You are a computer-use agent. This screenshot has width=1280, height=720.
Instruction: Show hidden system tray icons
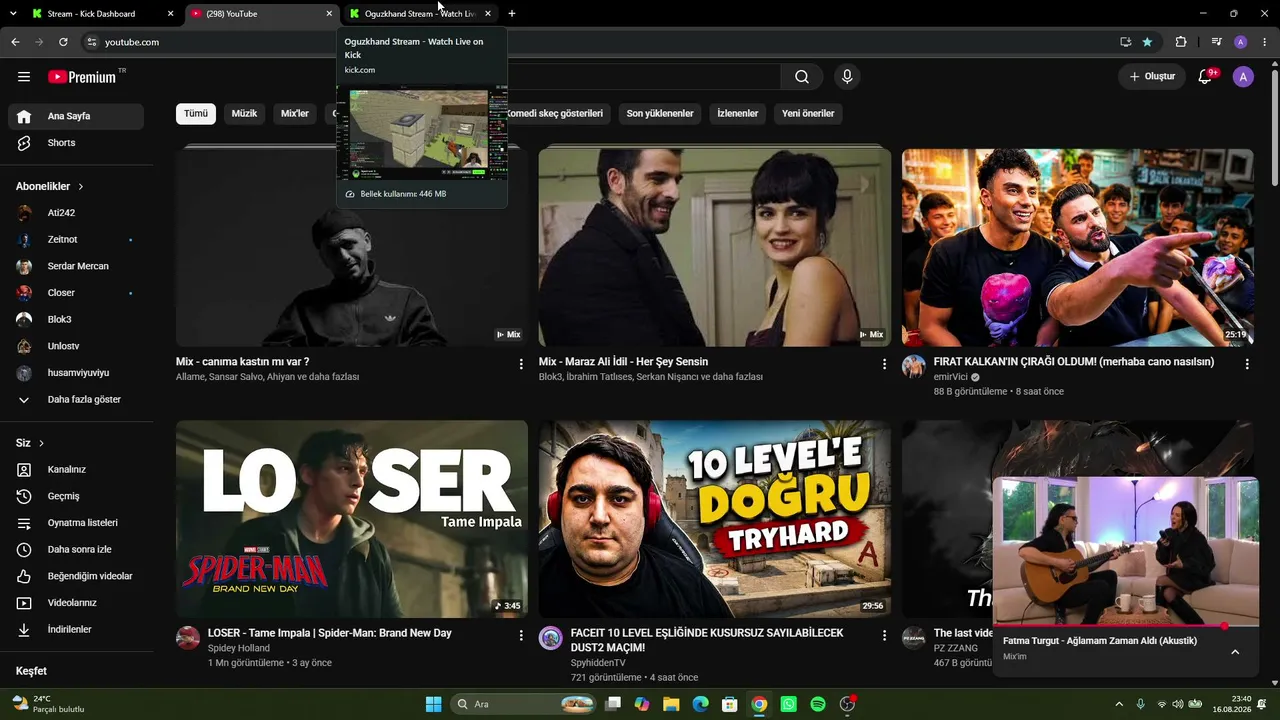(1119, 704)
